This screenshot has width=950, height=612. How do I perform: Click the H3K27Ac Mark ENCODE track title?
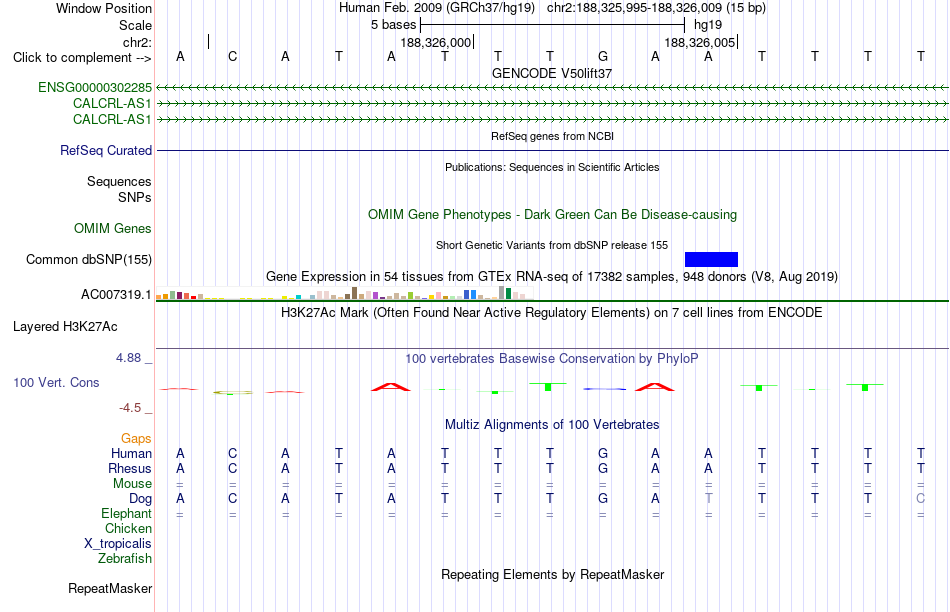click(552, 313)
